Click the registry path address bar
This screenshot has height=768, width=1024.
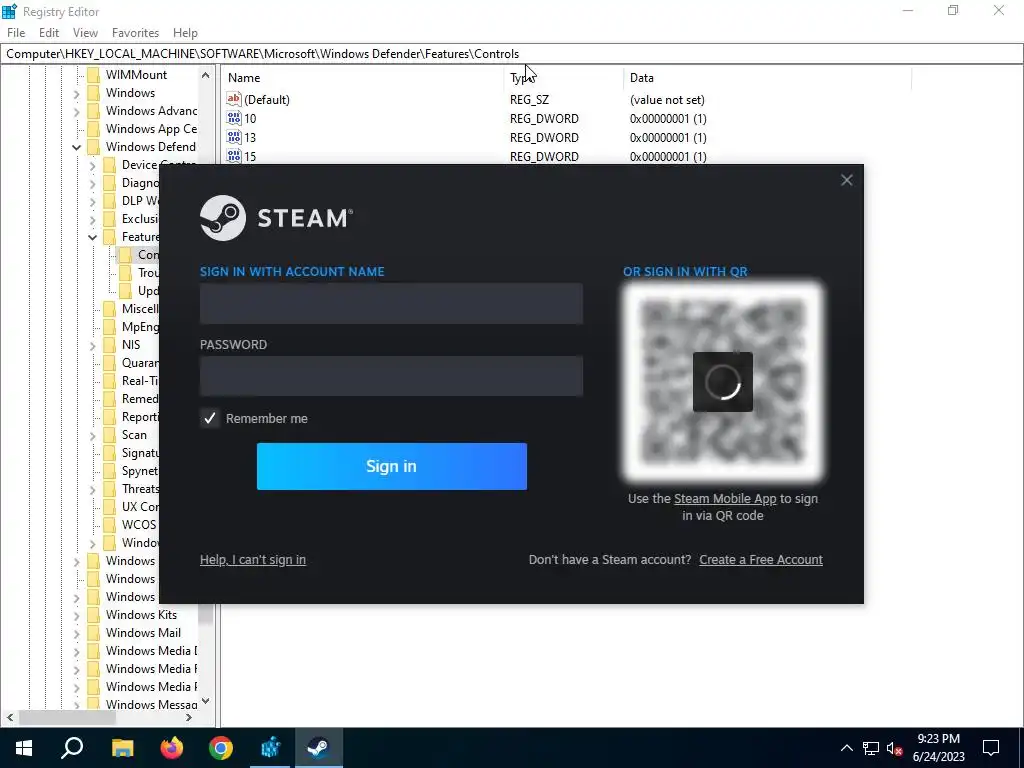pos(512,54)
